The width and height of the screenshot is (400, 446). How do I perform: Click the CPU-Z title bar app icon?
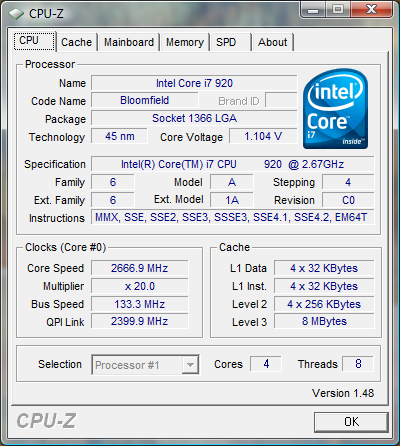pyautogui.click(x=16, y=14)
